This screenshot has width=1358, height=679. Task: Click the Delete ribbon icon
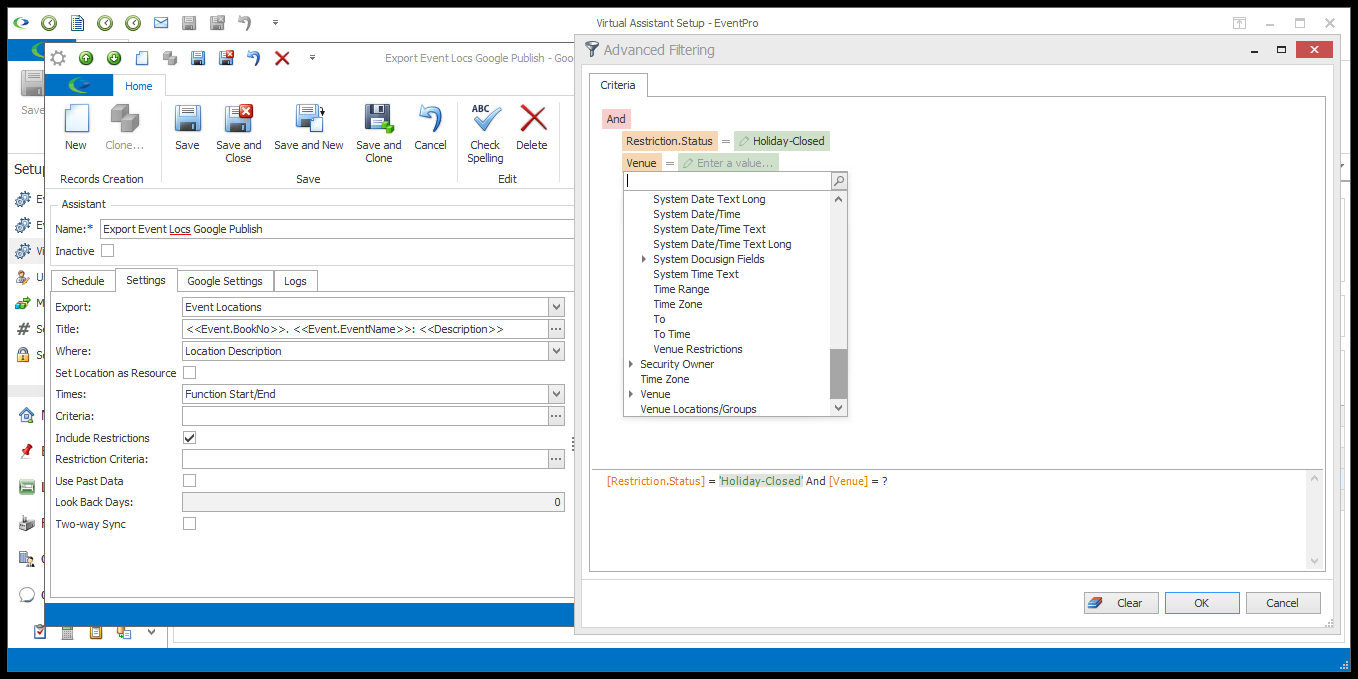(532, 128)
